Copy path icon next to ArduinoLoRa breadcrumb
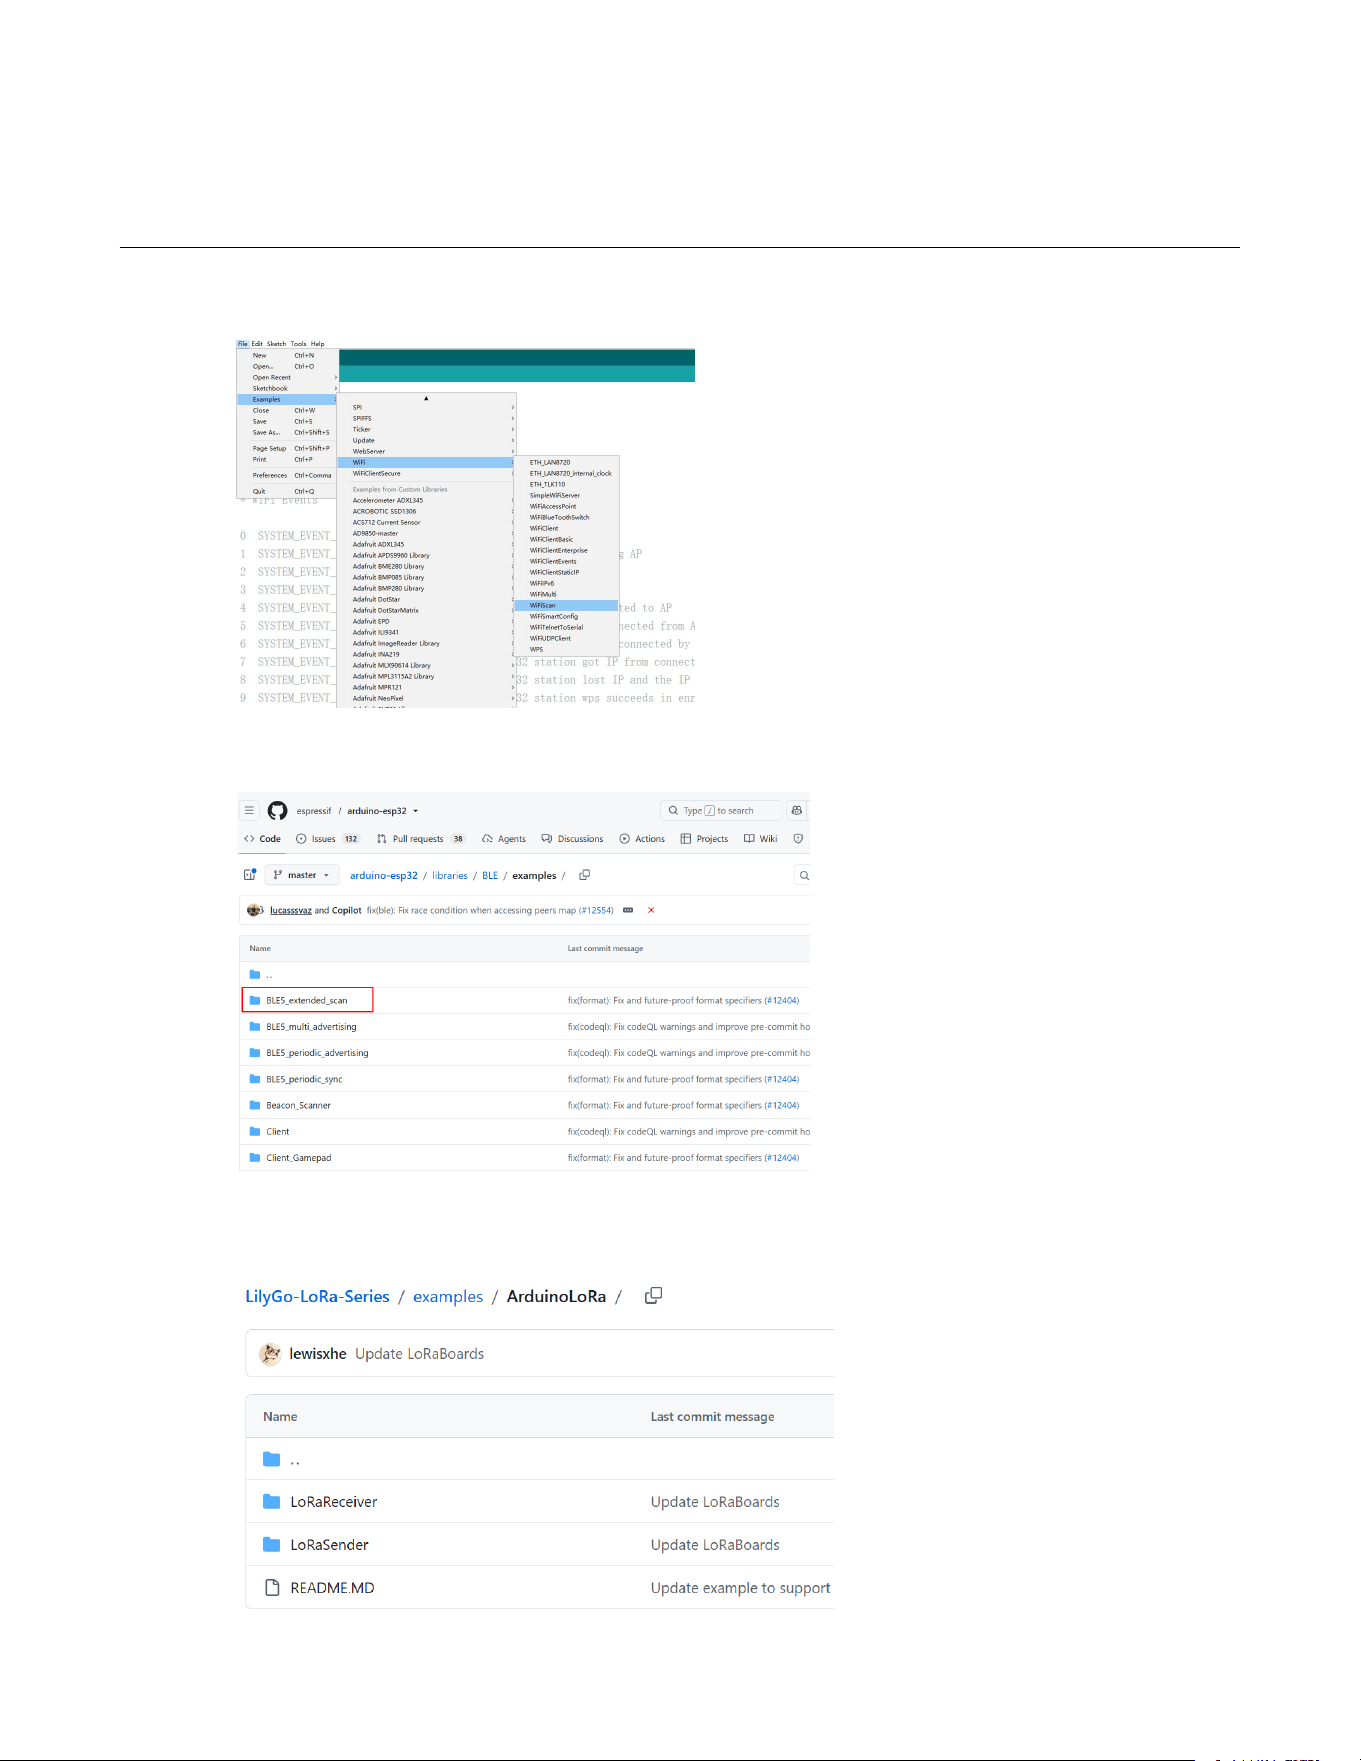The height and width of the screenshot is (1761, 1361). click(653, 1296)
